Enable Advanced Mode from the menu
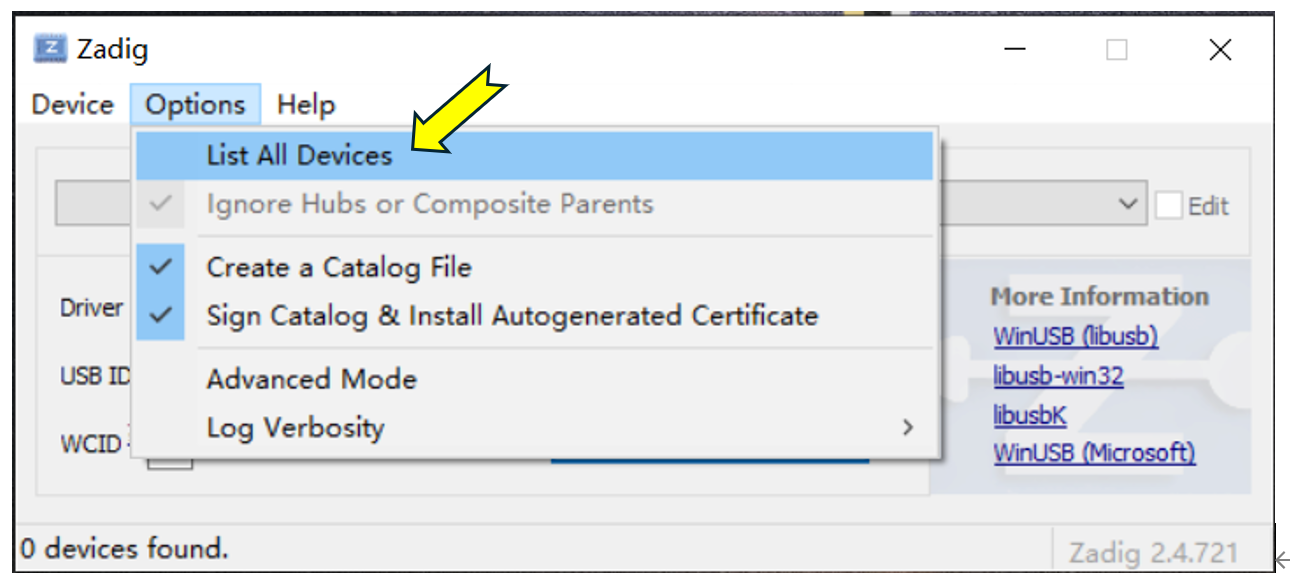The width and height of the screenshot is (1290, 581). point(311,380)
